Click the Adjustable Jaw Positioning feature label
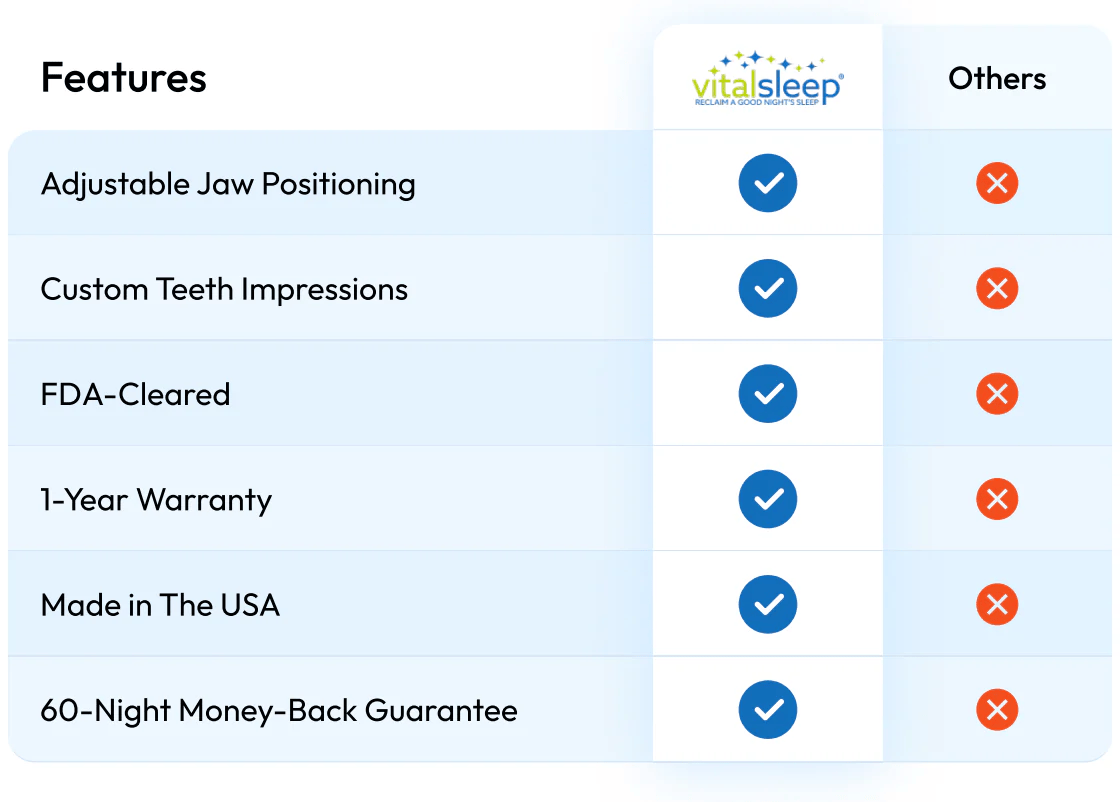The image size is (1120, 802). pyautogui.click(x=228, y=185)
